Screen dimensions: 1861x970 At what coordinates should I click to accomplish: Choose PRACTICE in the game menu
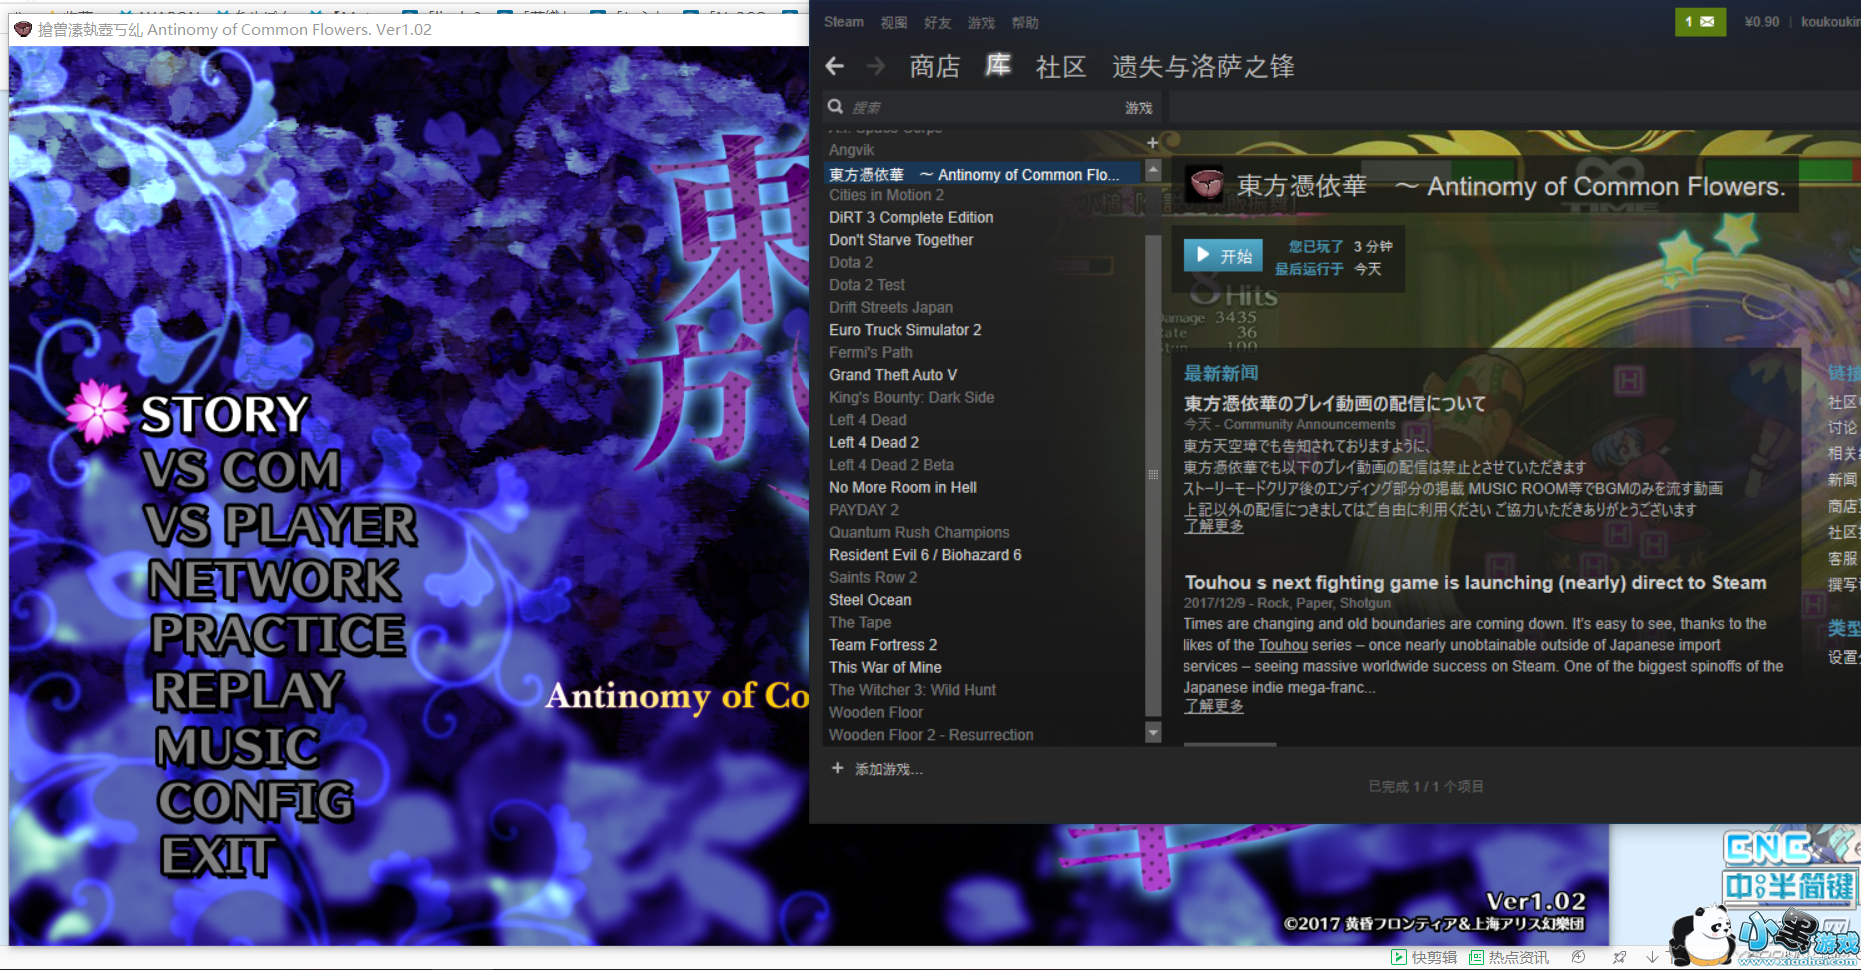pyautogui.click(x=279, y=634)
